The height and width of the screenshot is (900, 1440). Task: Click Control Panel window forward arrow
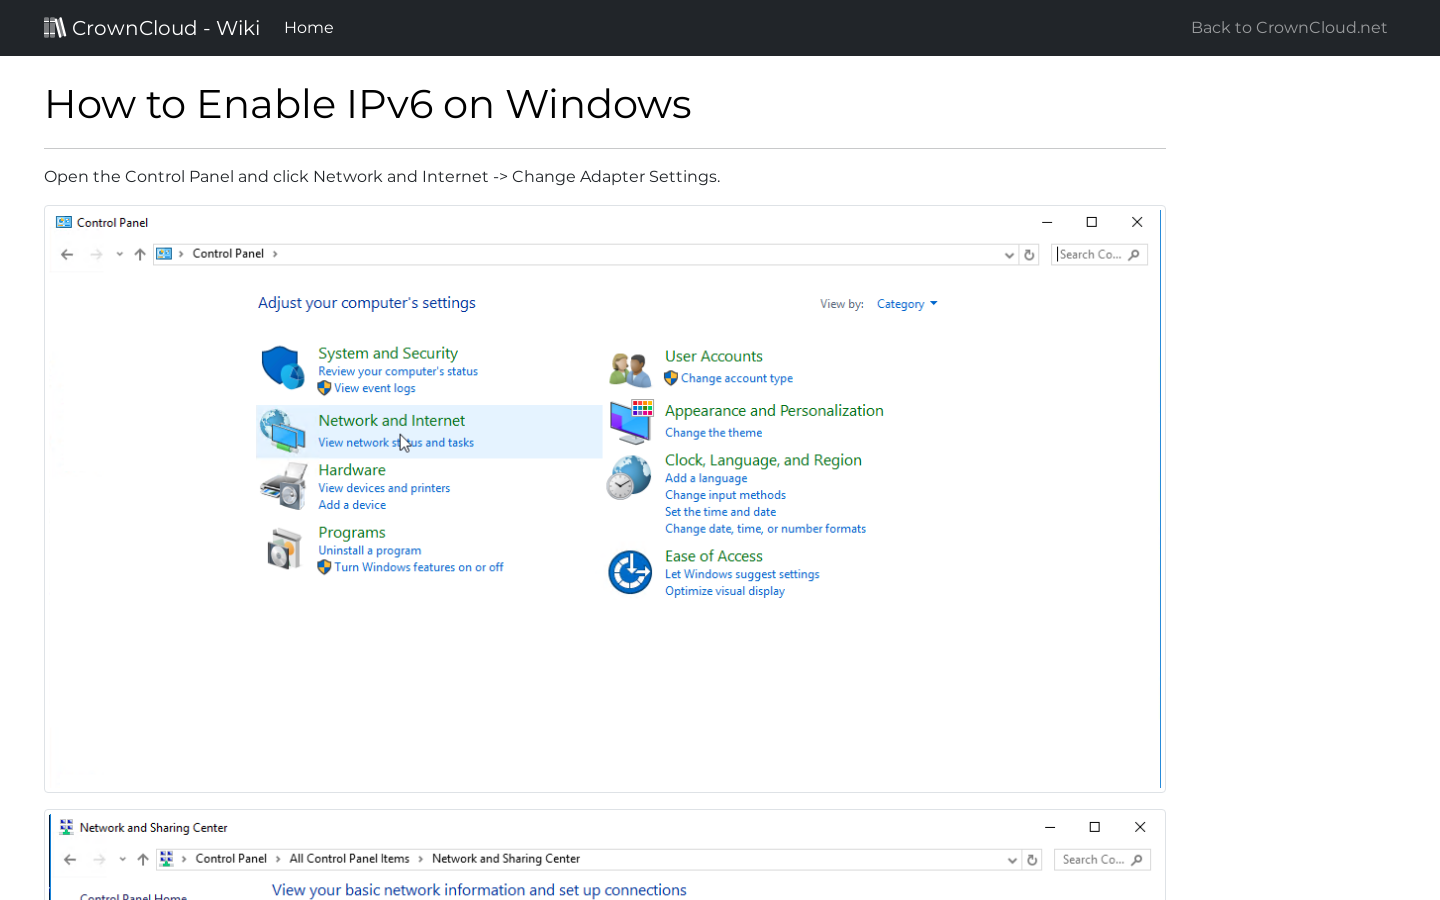click(x=96, y=254)
